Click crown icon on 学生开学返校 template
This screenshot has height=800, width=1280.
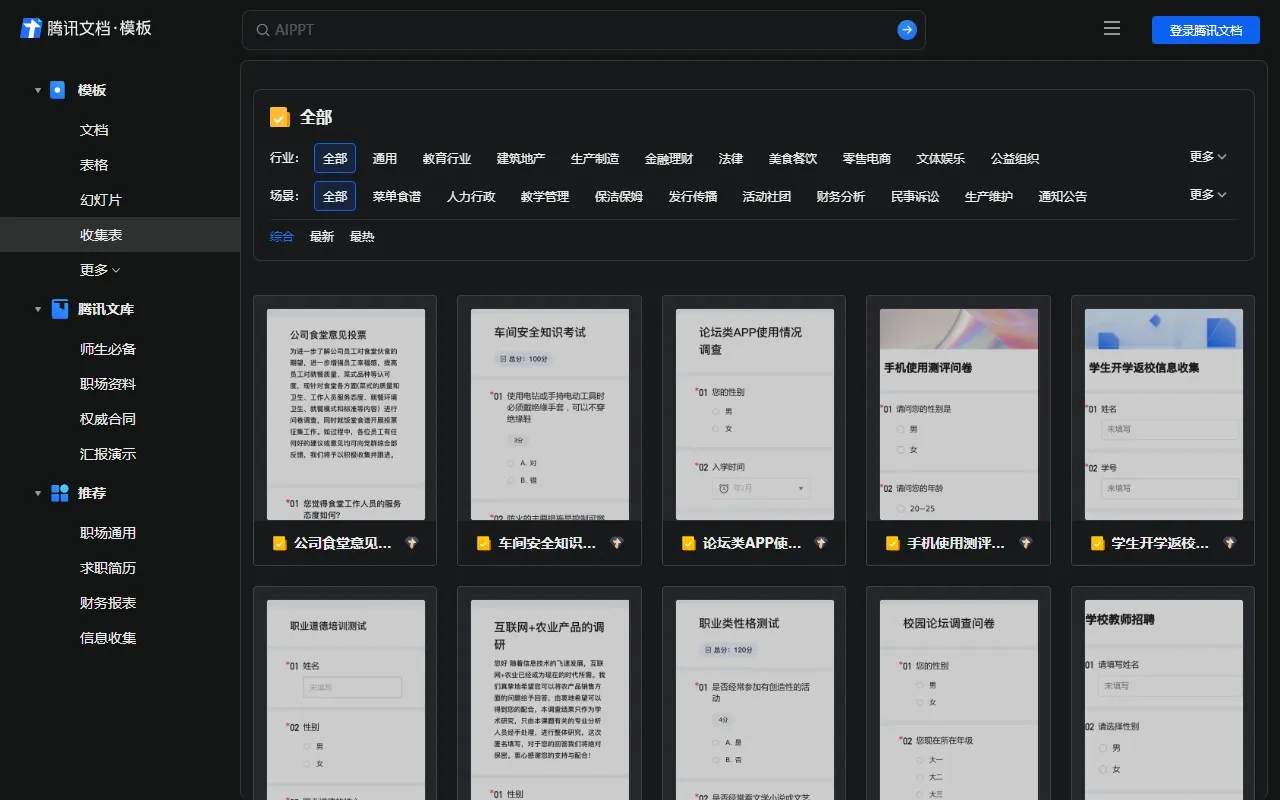click(x=1231, y=542)
